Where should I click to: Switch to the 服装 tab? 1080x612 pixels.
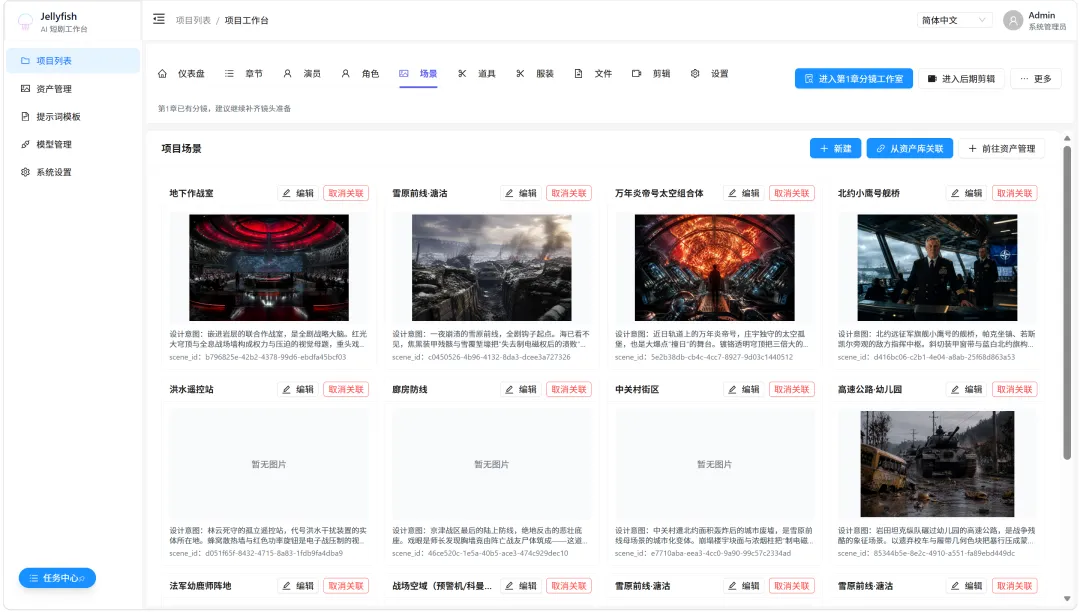(534, 74)
